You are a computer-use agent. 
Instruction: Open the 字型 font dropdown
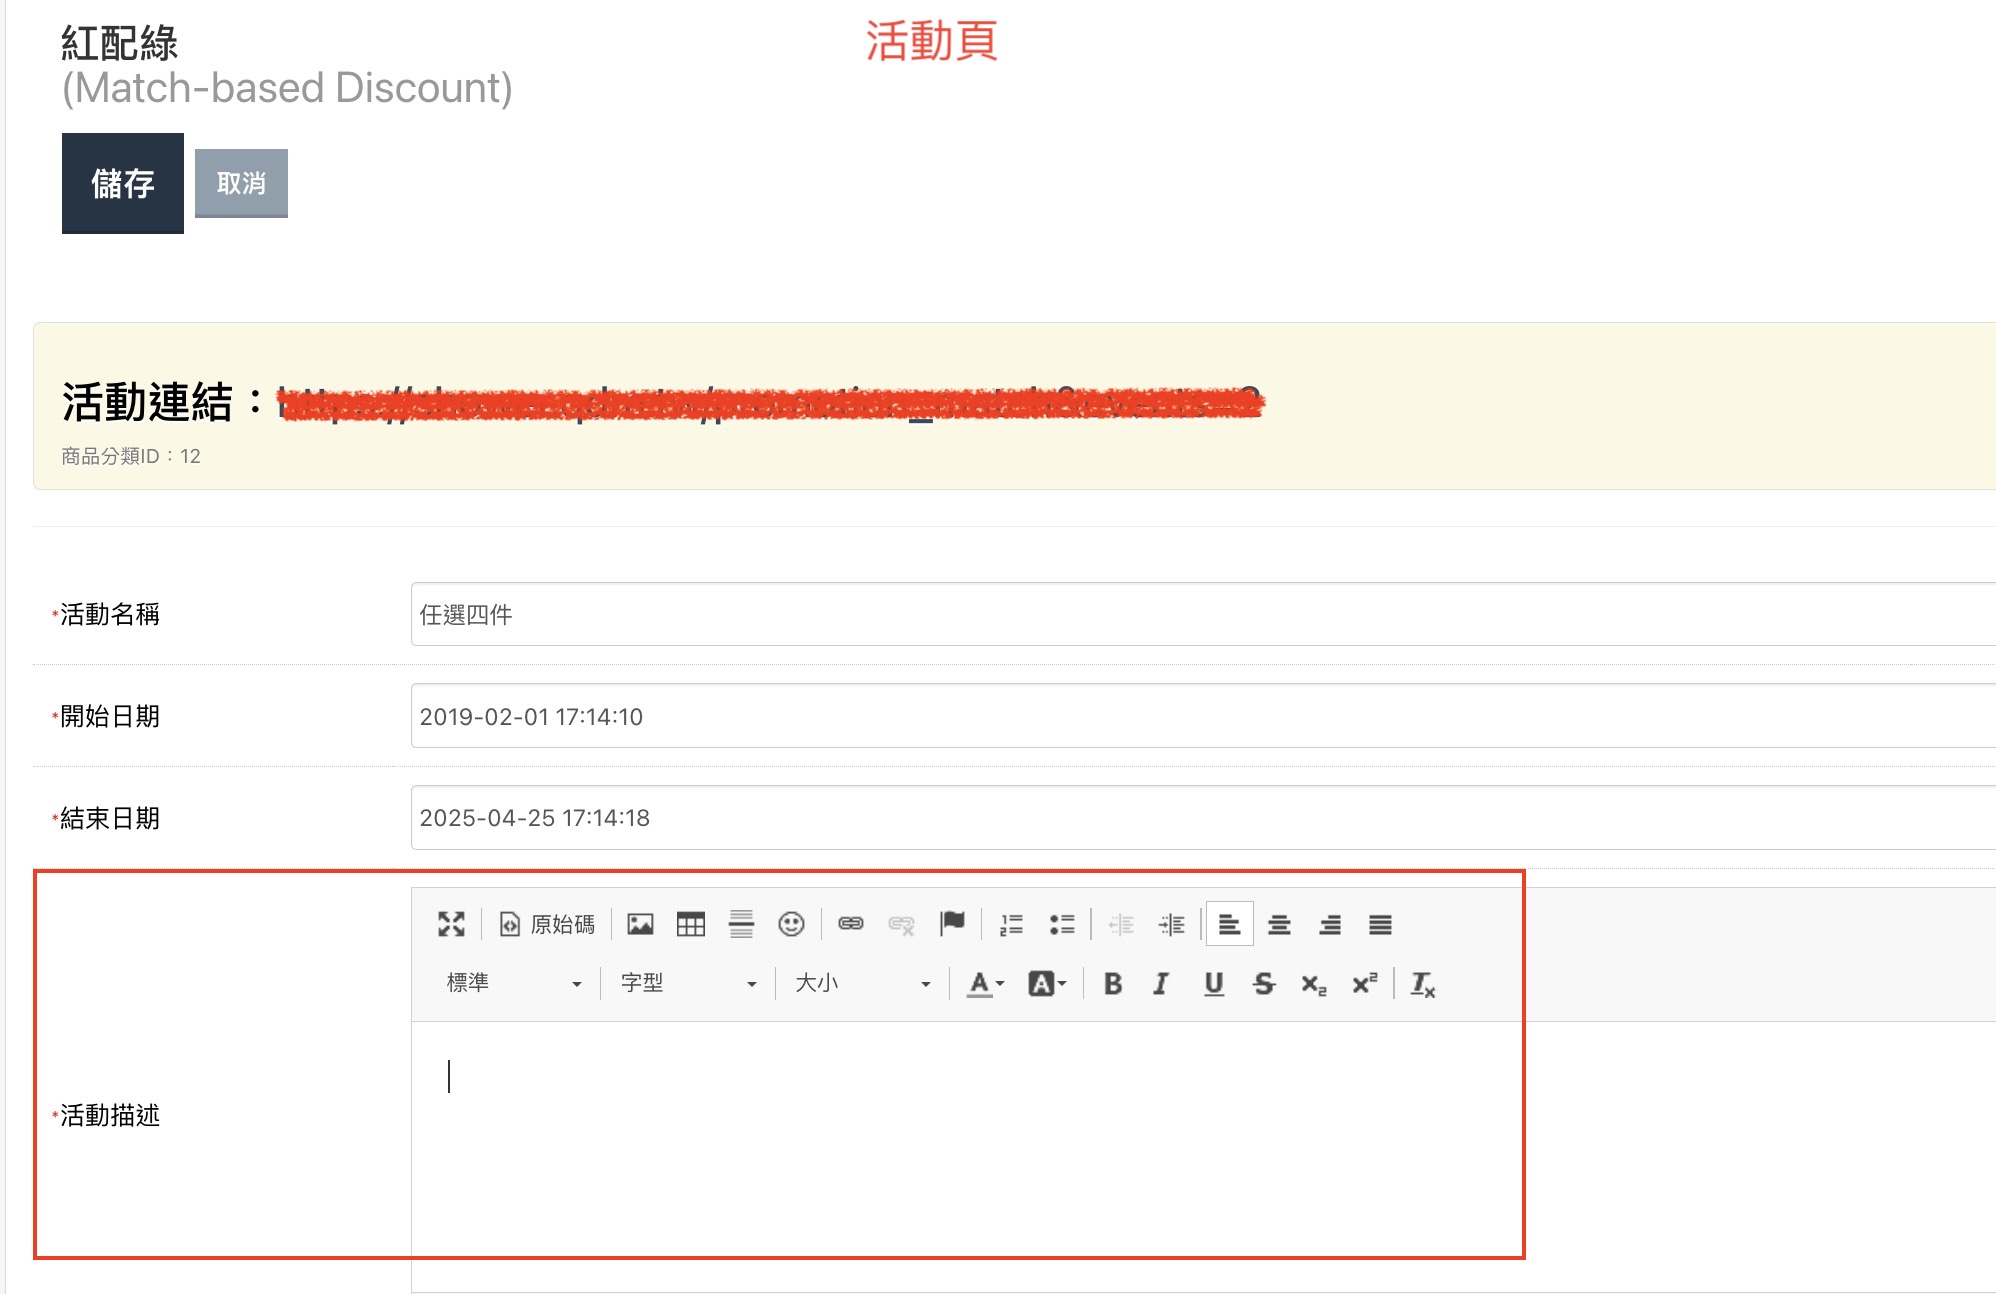click(687, 984)
